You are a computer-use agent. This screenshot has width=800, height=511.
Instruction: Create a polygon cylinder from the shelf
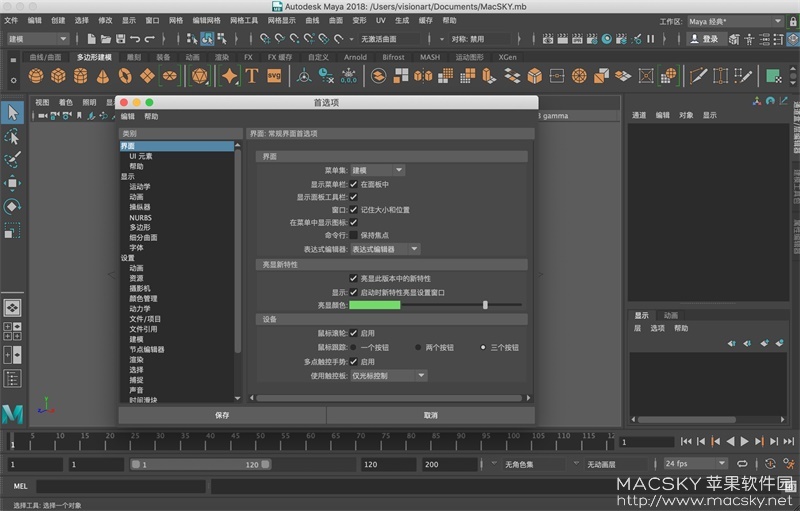pos(81,76)
